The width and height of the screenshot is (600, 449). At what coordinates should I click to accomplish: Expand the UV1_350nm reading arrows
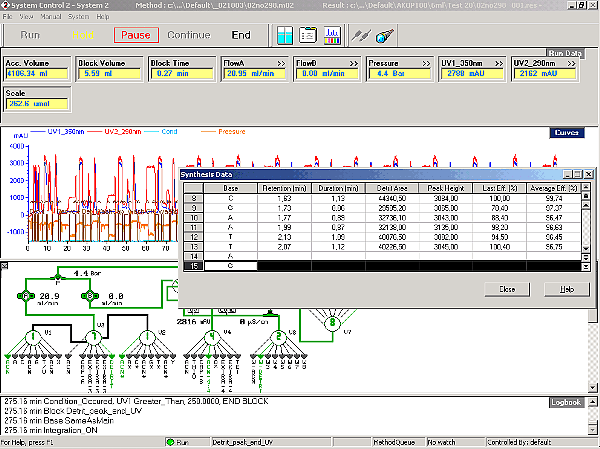[x=498, y=62]
